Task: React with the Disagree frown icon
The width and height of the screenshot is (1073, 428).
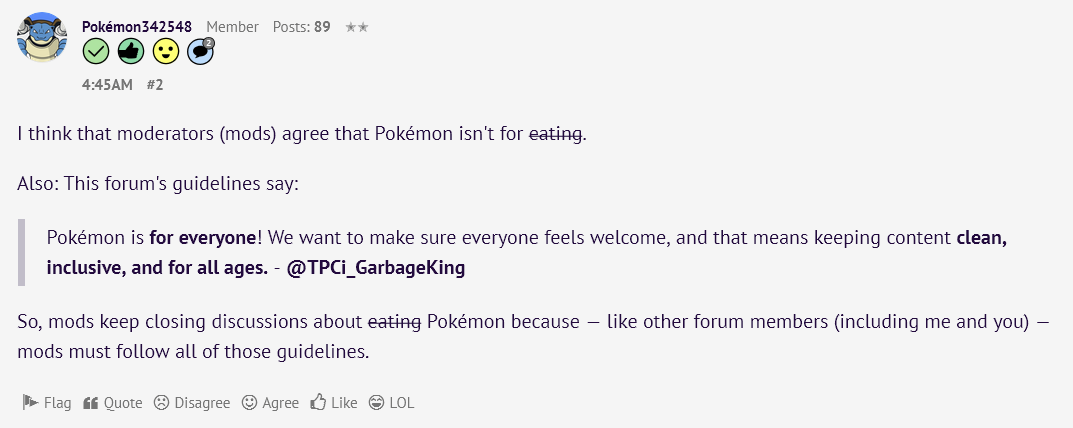Action: click(x=192, y=403)
